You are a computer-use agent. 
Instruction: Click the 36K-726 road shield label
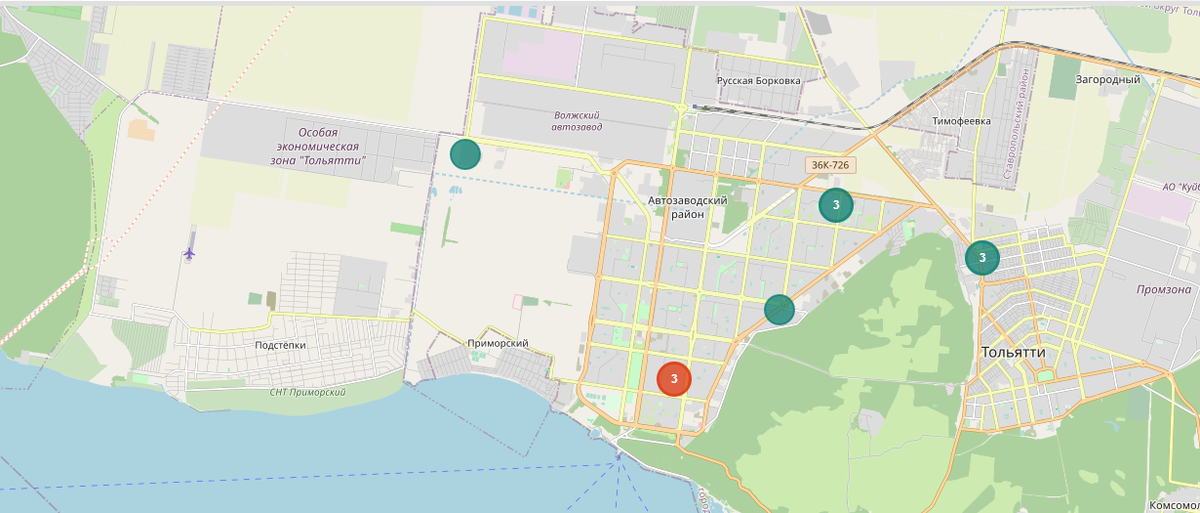pos(831,165)
